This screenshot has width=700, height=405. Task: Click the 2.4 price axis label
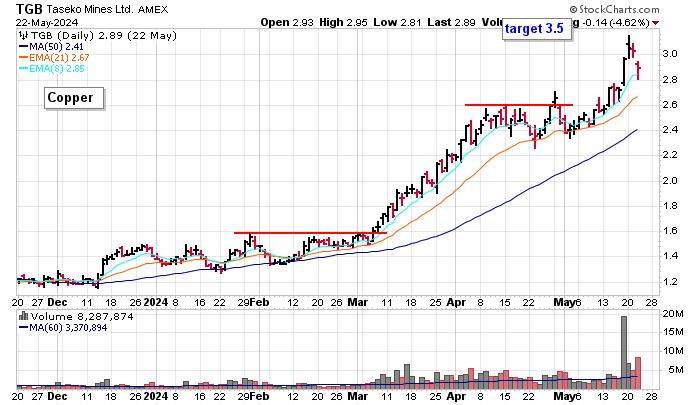(x=670, y=129)
